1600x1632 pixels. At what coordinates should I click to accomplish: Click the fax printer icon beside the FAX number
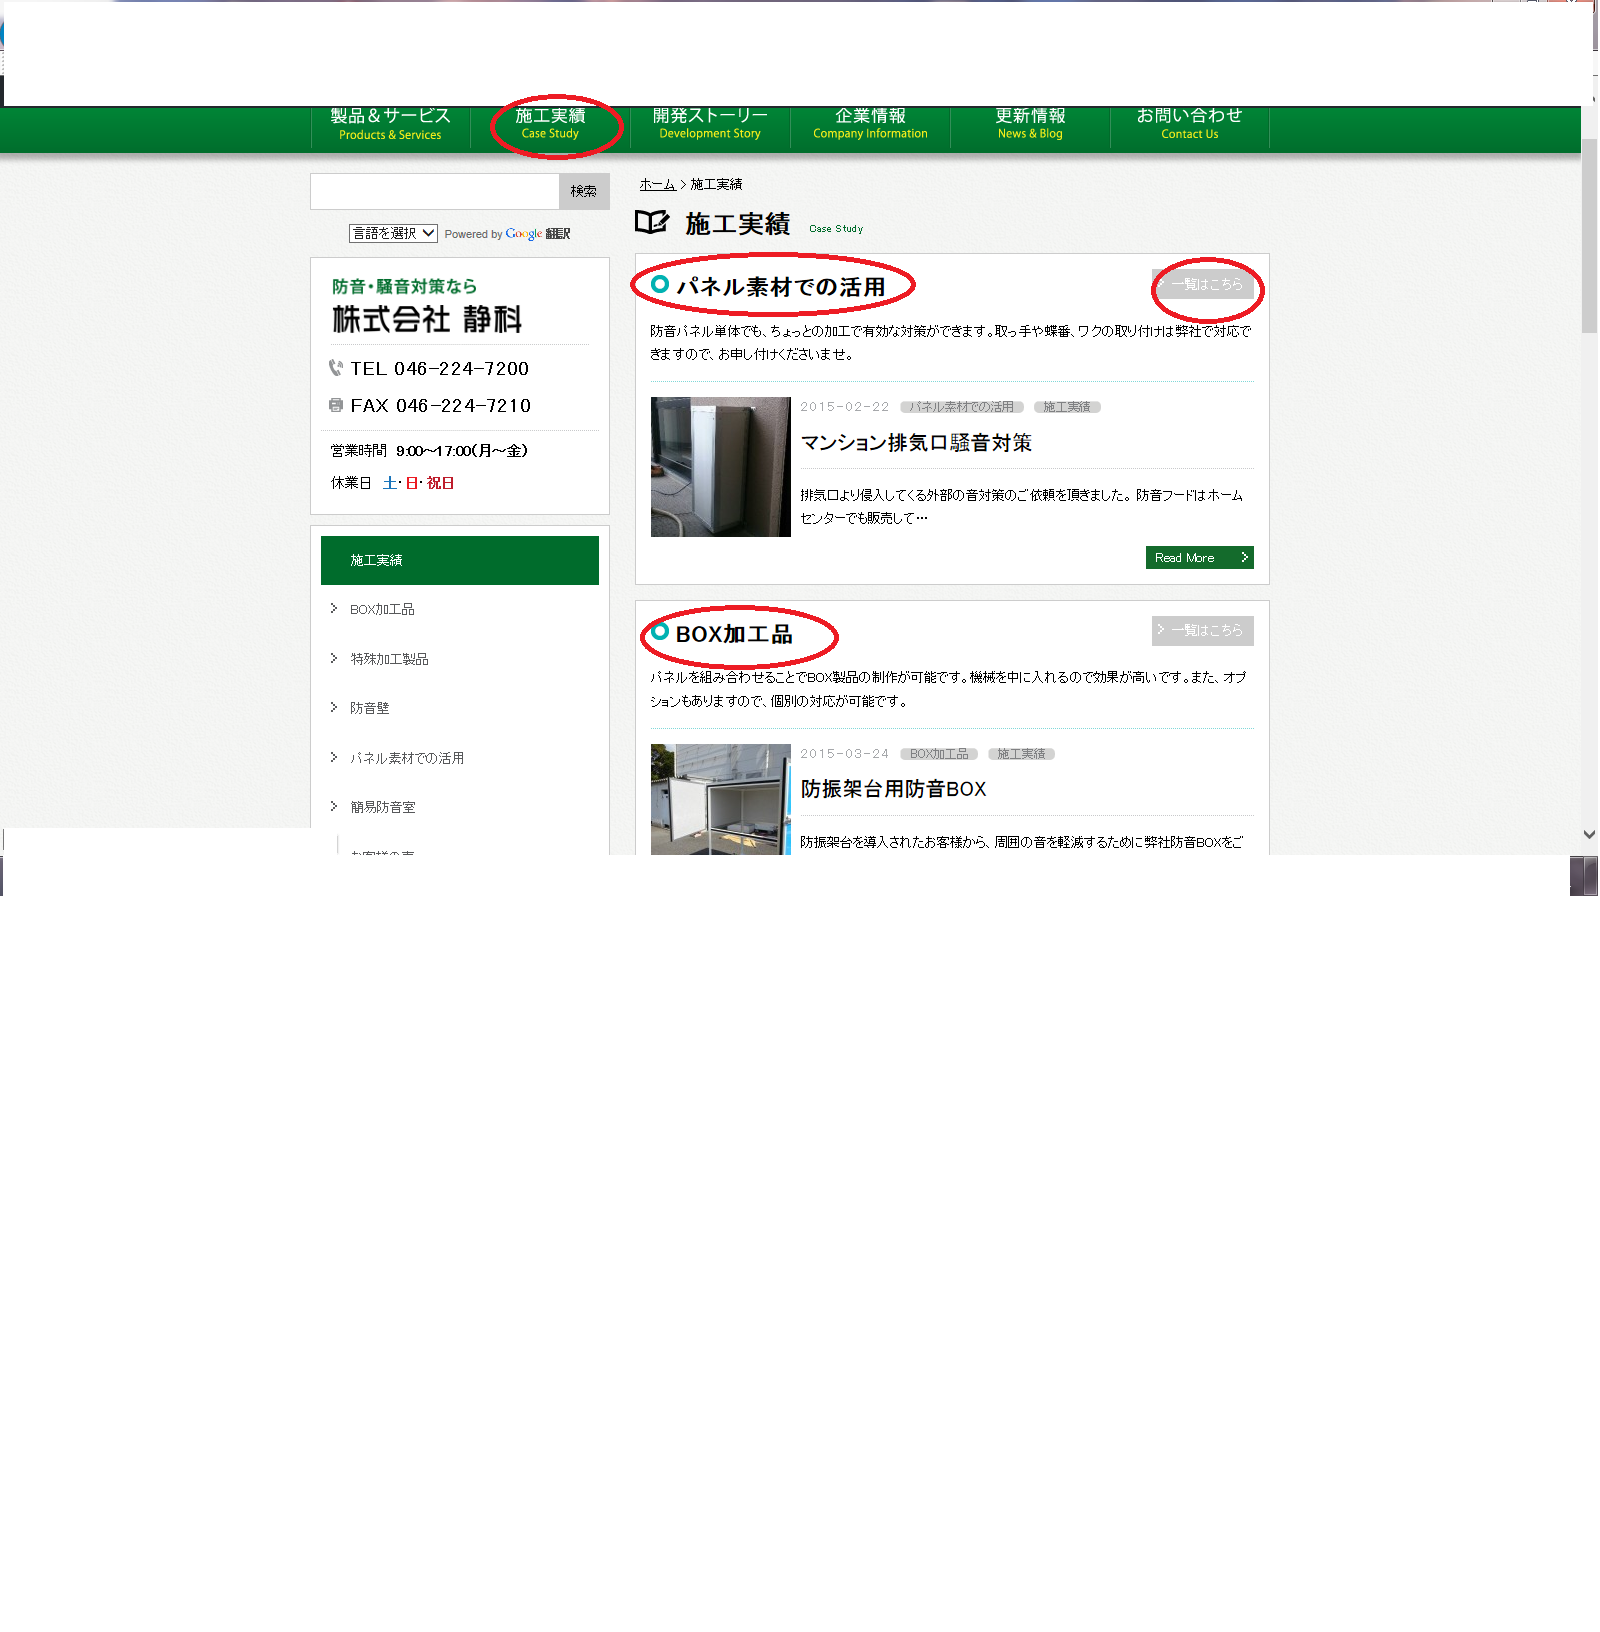(x=336, y=405)
